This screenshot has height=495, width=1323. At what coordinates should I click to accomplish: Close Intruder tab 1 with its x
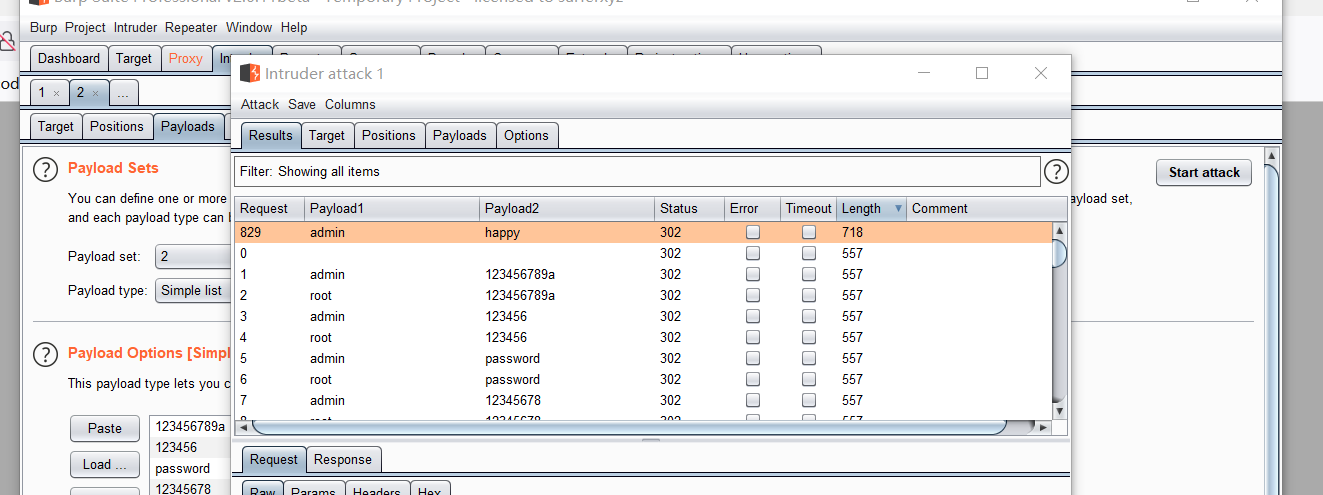56,93
